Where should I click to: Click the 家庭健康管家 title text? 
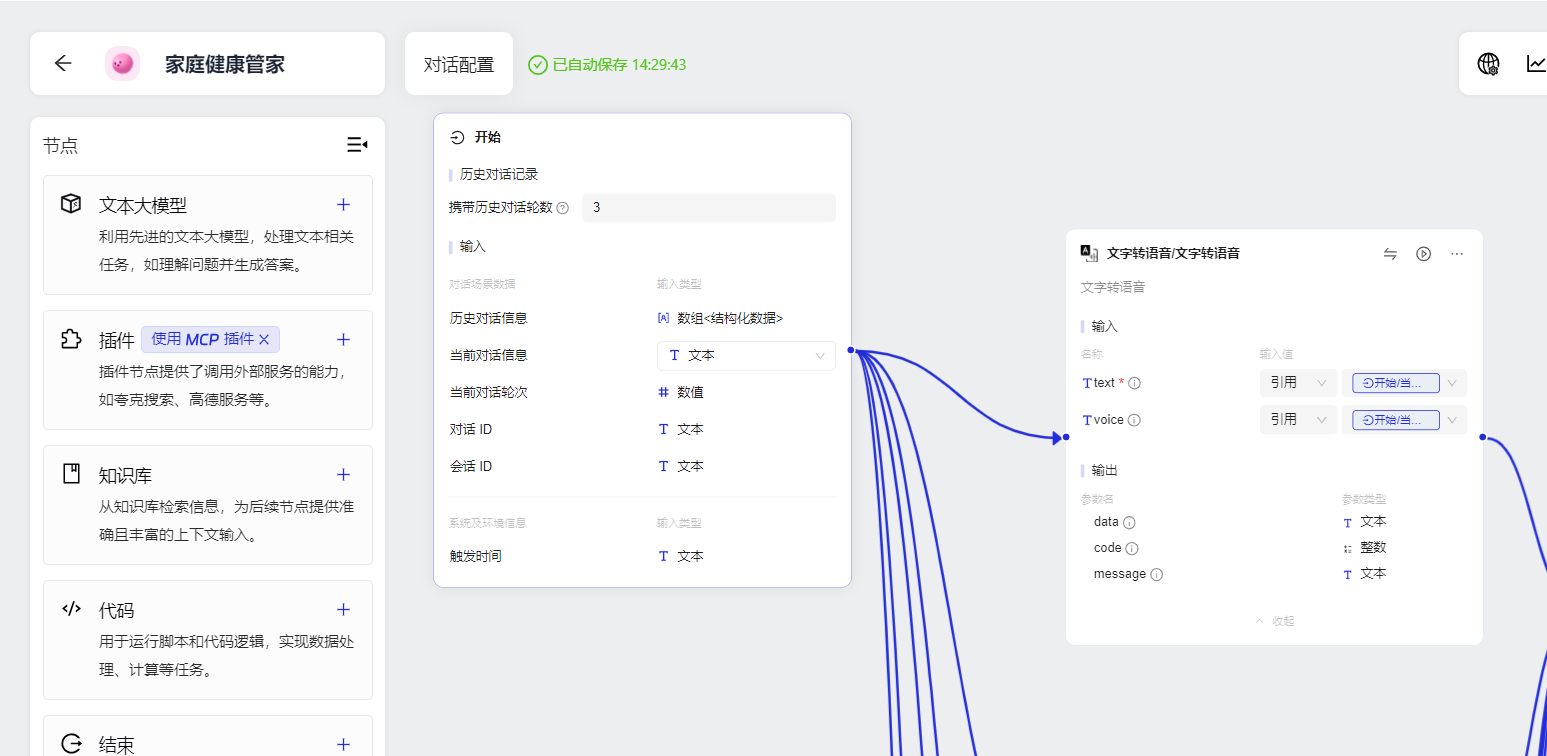click(225, 64)
